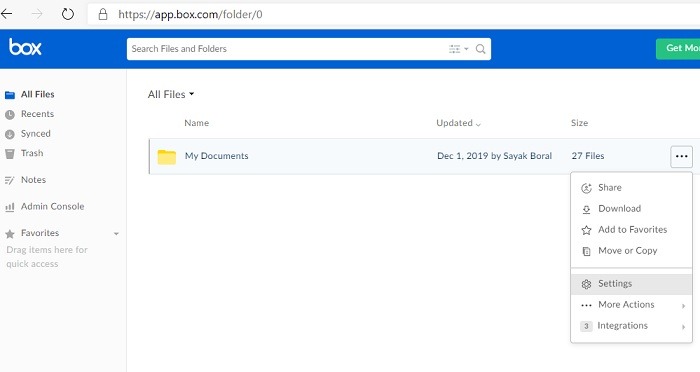Click the All Files folder icon in sidebar

(10, 95)
